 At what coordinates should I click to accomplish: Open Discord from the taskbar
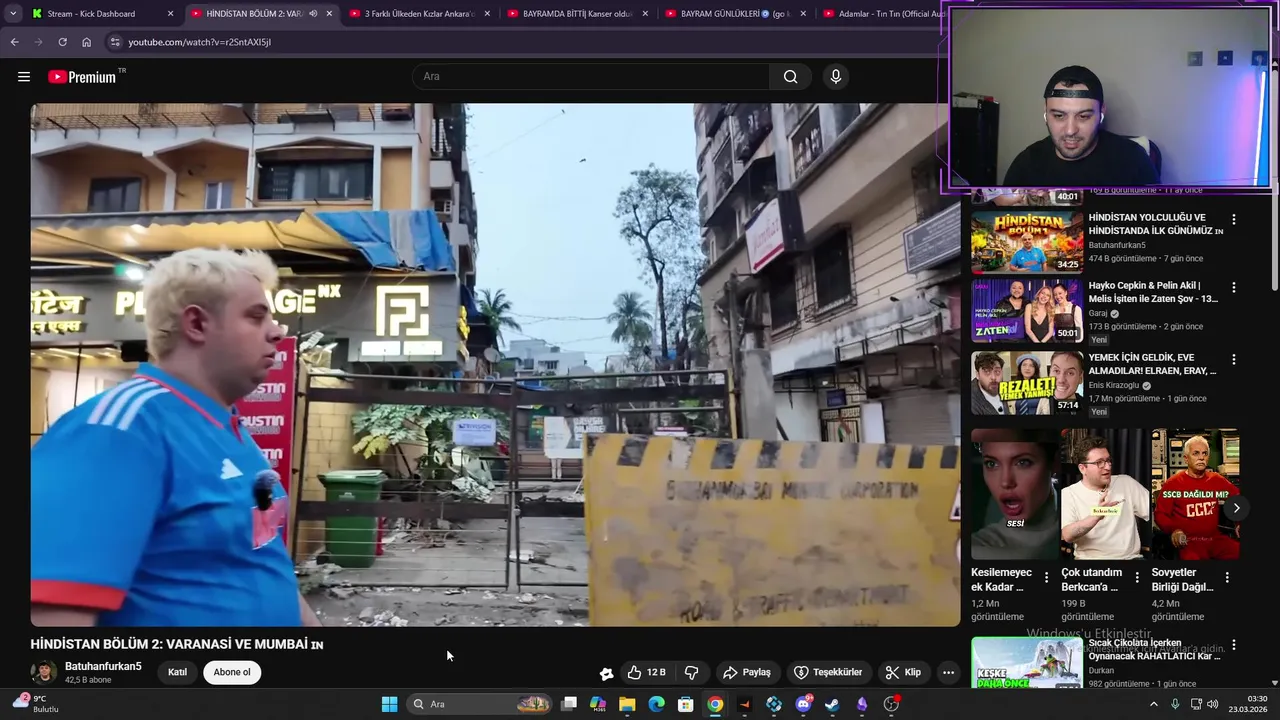[x=803, y=704]
